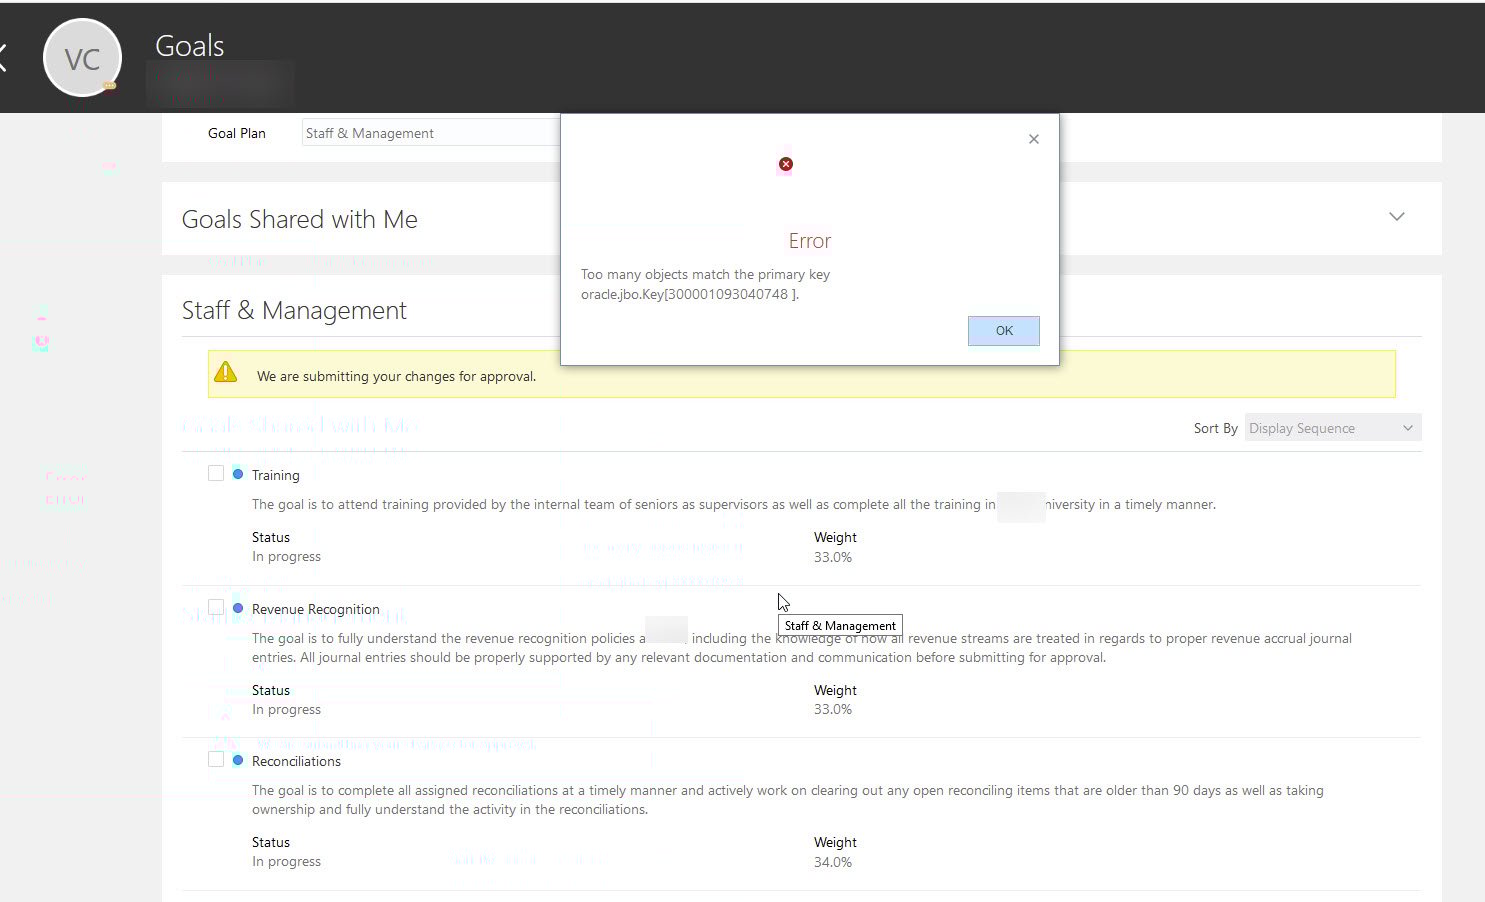Click the VC profile avatar

coord(82,57)
